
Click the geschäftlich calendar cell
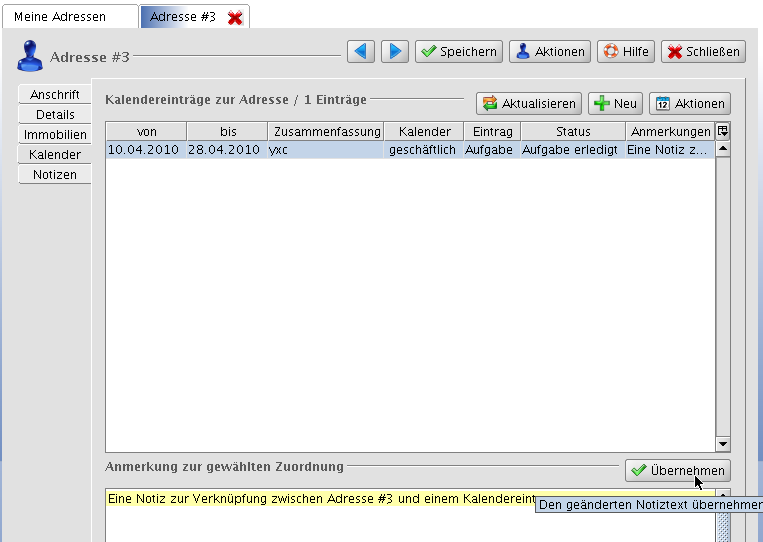[x=424, y=149]
